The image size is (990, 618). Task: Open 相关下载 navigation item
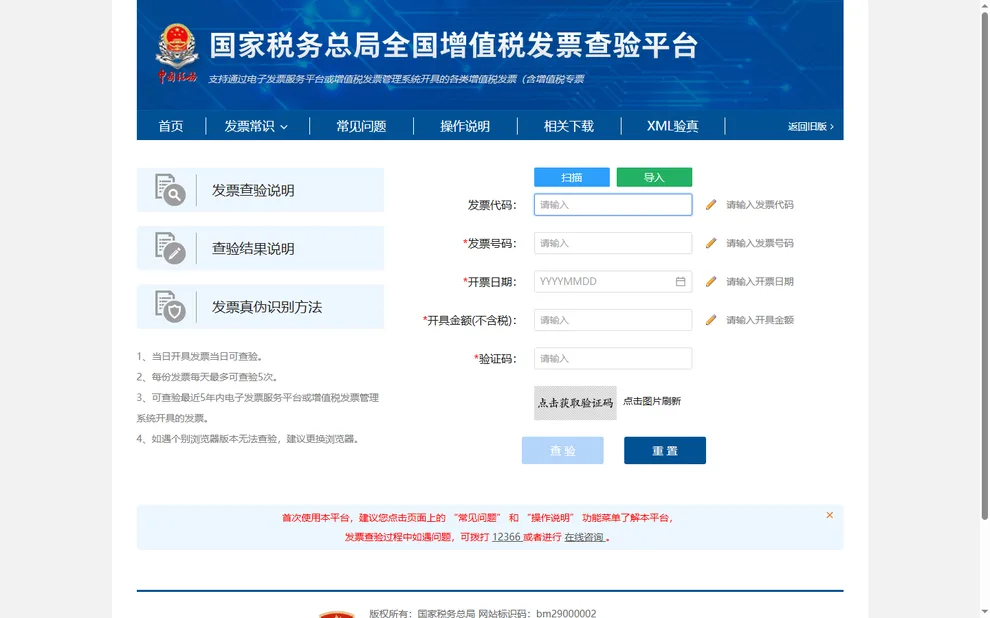(x=569, y=126)
